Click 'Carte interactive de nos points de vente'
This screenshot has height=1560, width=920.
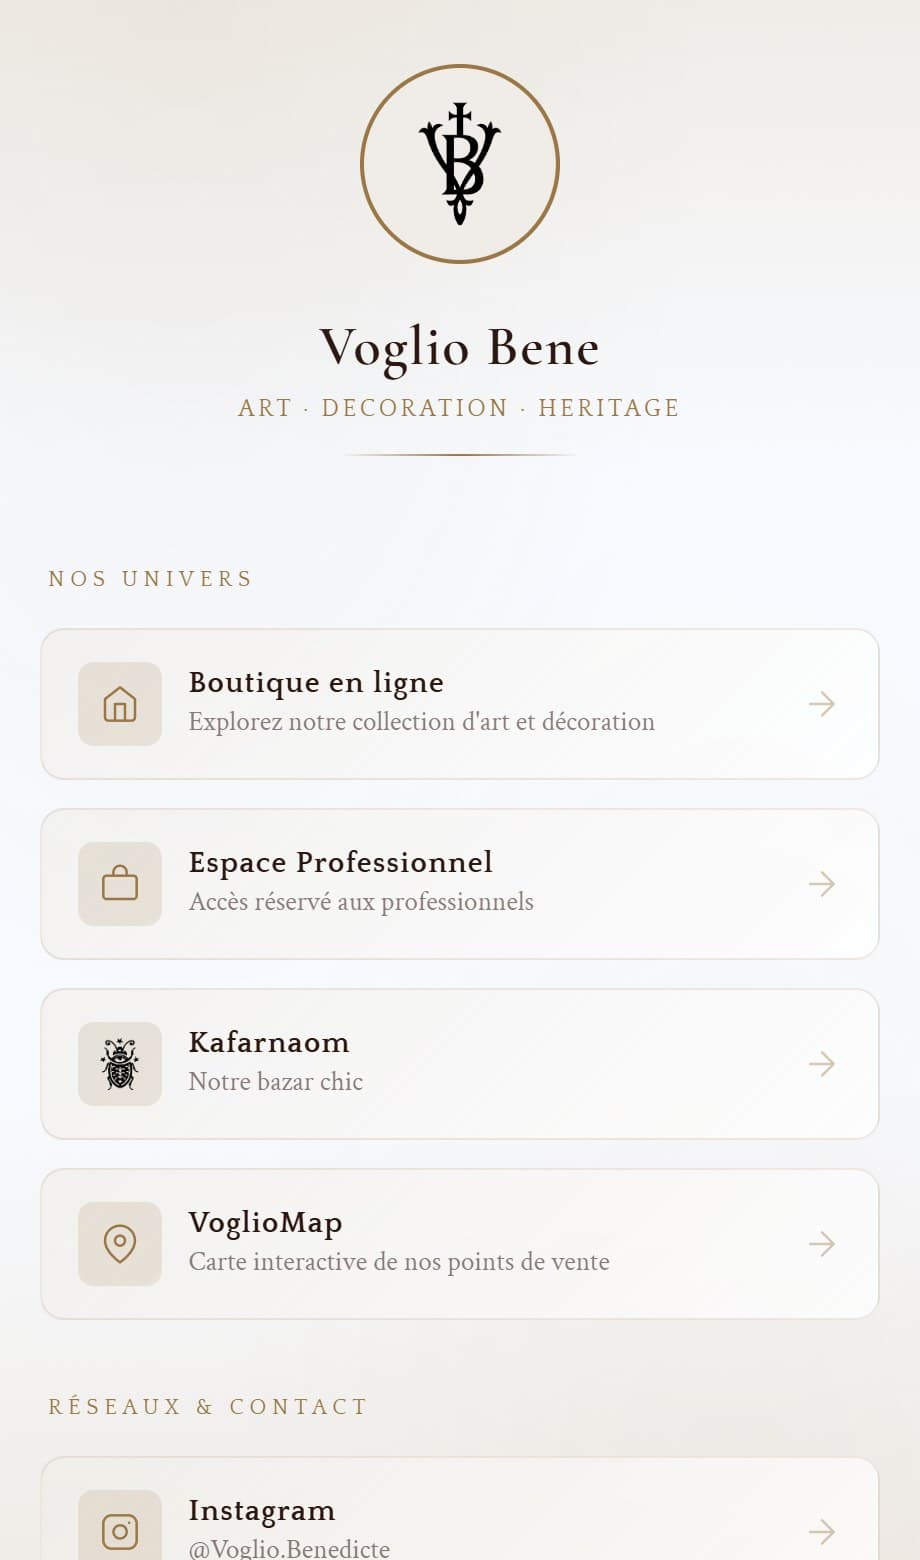tap(399, 1262)
